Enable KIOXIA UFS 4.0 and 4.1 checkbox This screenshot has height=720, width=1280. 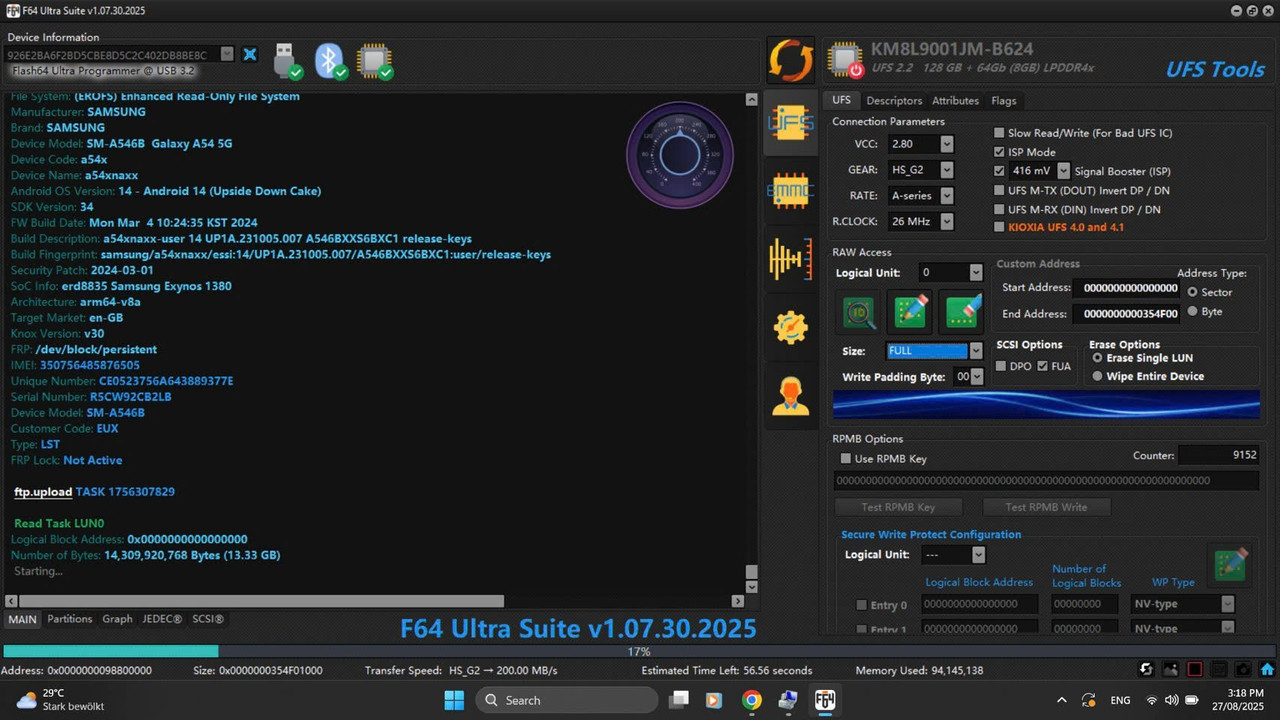pyautogui.click(x=999, y=227)
